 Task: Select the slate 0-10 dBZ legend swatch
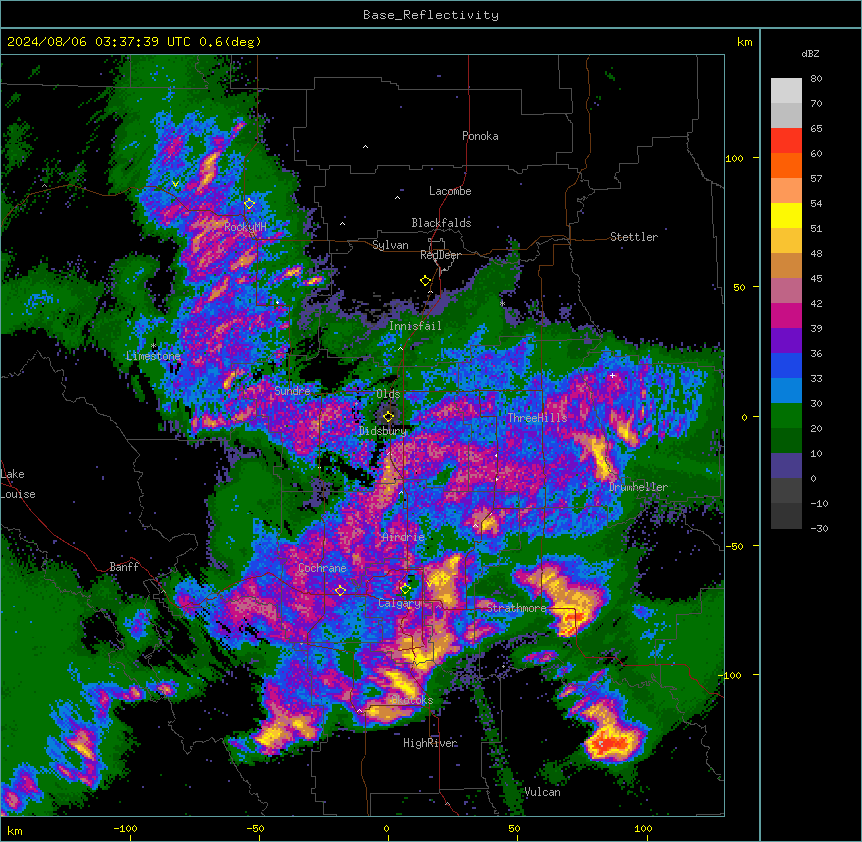point(786,466)
